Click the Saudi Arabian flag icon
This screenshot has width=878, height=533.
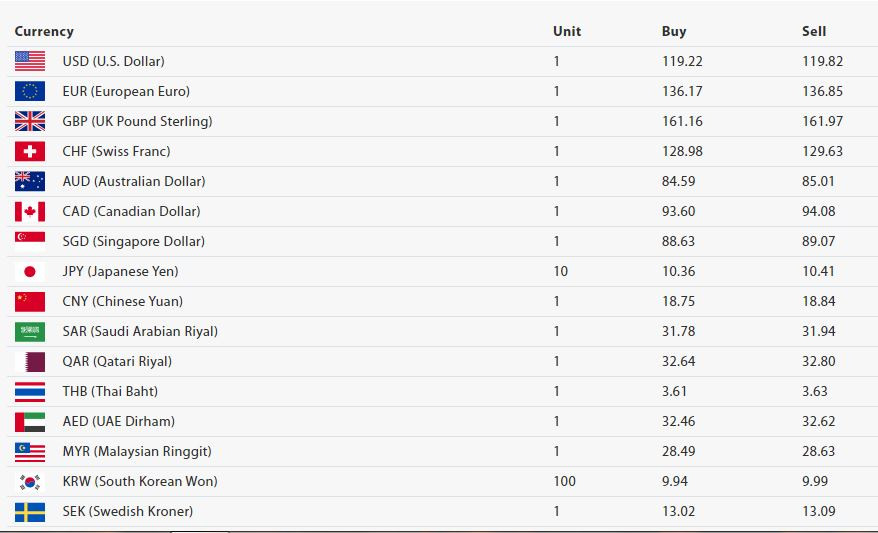pos(30,331)
